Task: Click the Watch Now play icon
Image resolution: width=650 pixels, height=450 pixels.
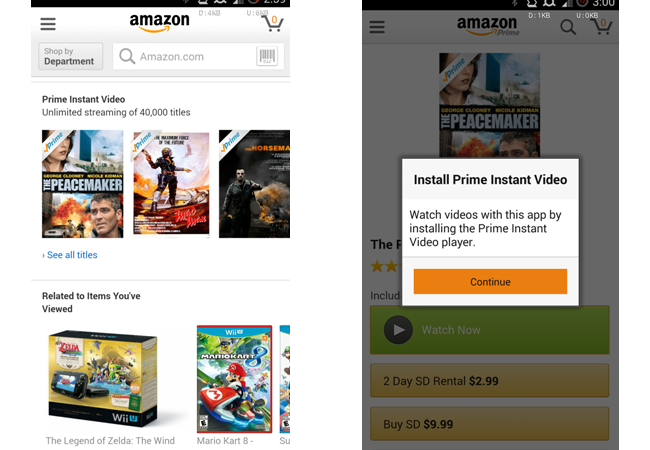Action: 398,330
